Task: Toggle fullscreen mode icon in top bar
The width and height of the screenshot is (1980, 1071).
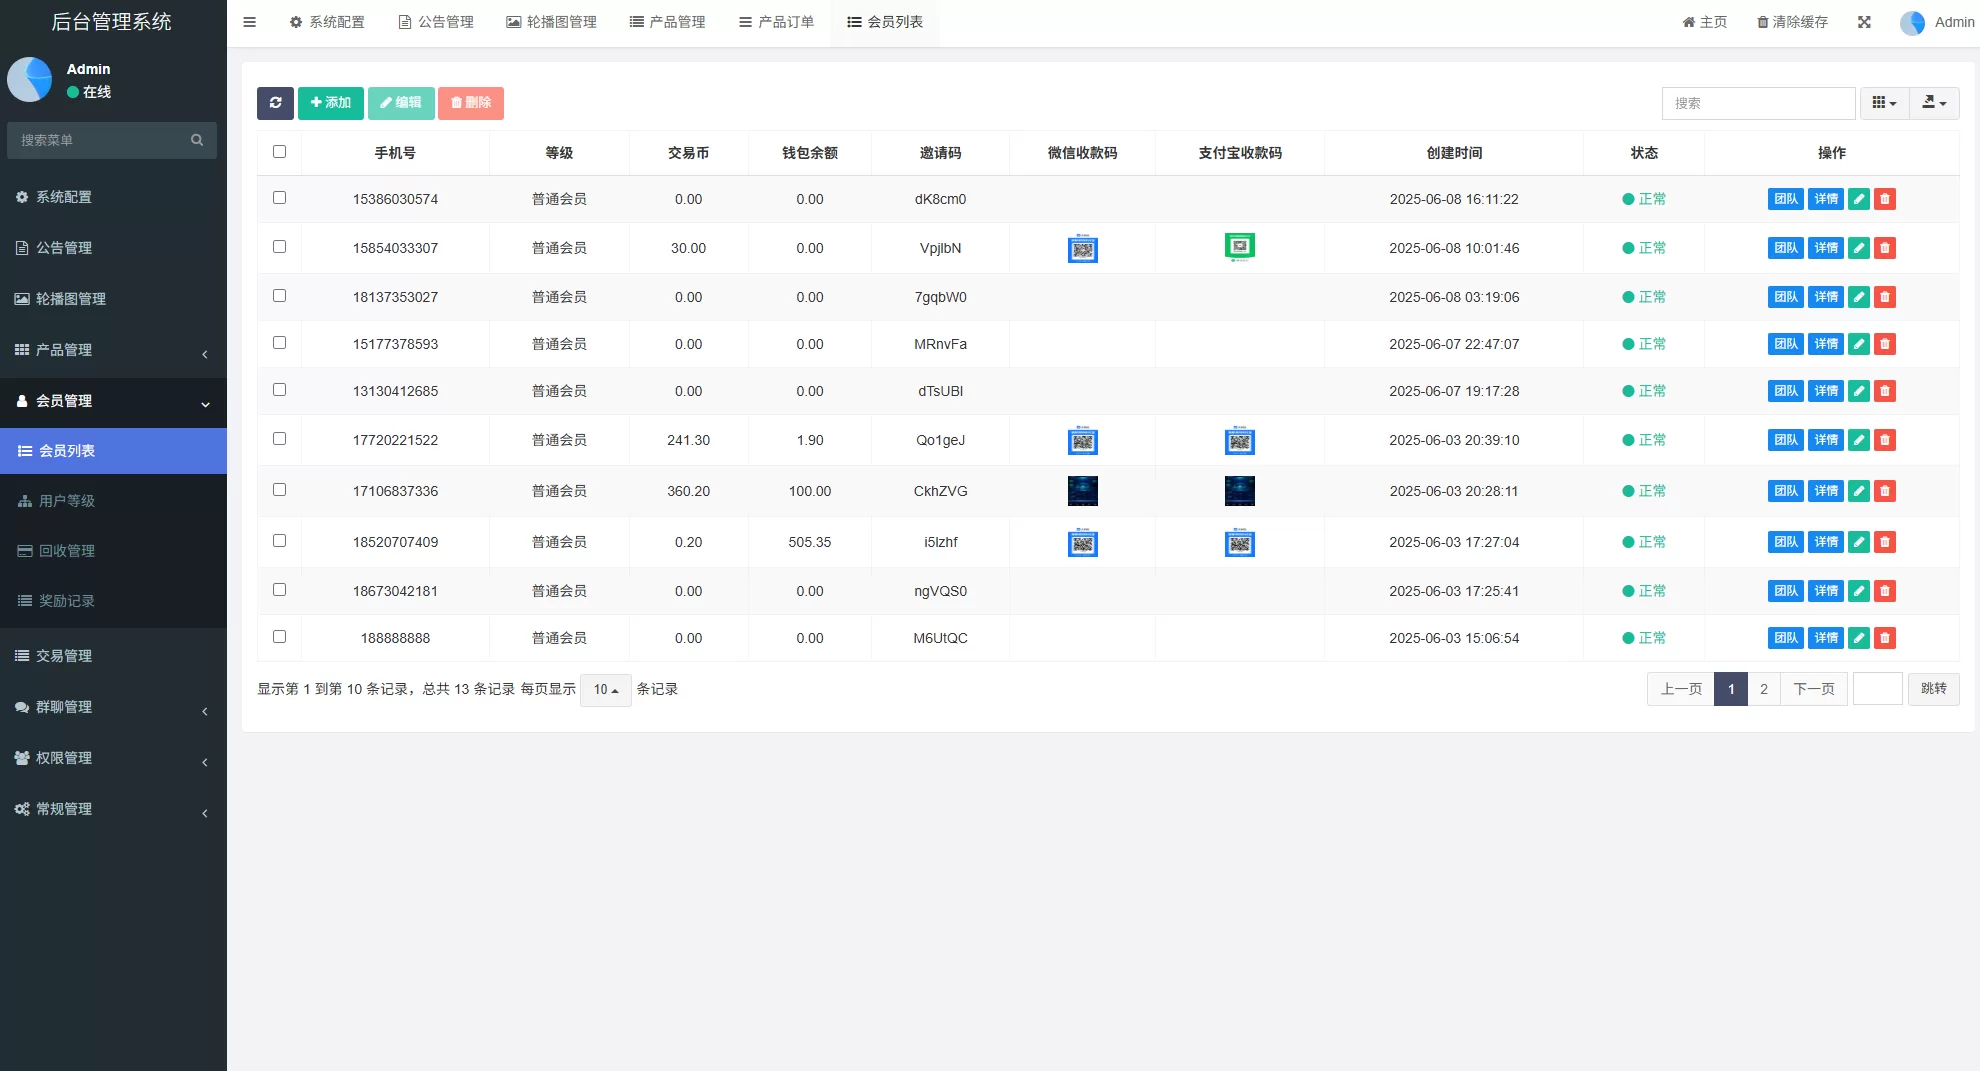Action: tap(1864, 21)
